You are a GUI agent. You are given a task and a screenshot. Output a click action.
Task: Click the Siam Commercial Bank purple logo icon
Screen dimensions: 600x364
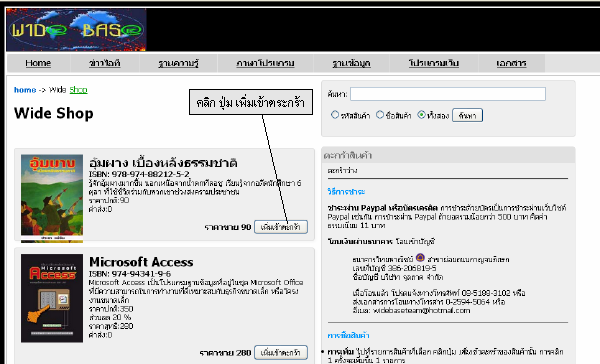pyautogui.click(x=420, y=258)
